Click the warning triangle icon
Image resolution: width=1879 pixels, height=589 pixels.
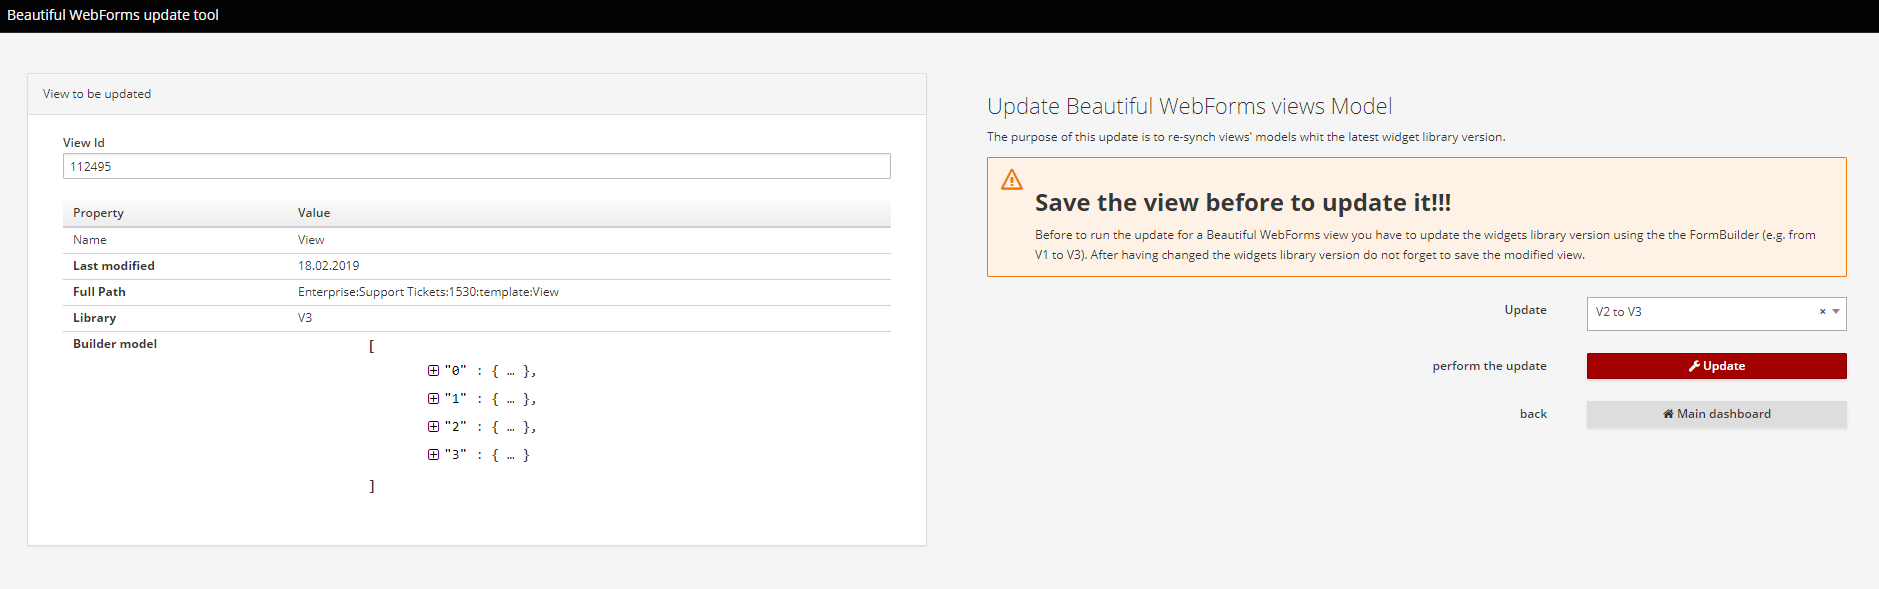click(1012, 180)
